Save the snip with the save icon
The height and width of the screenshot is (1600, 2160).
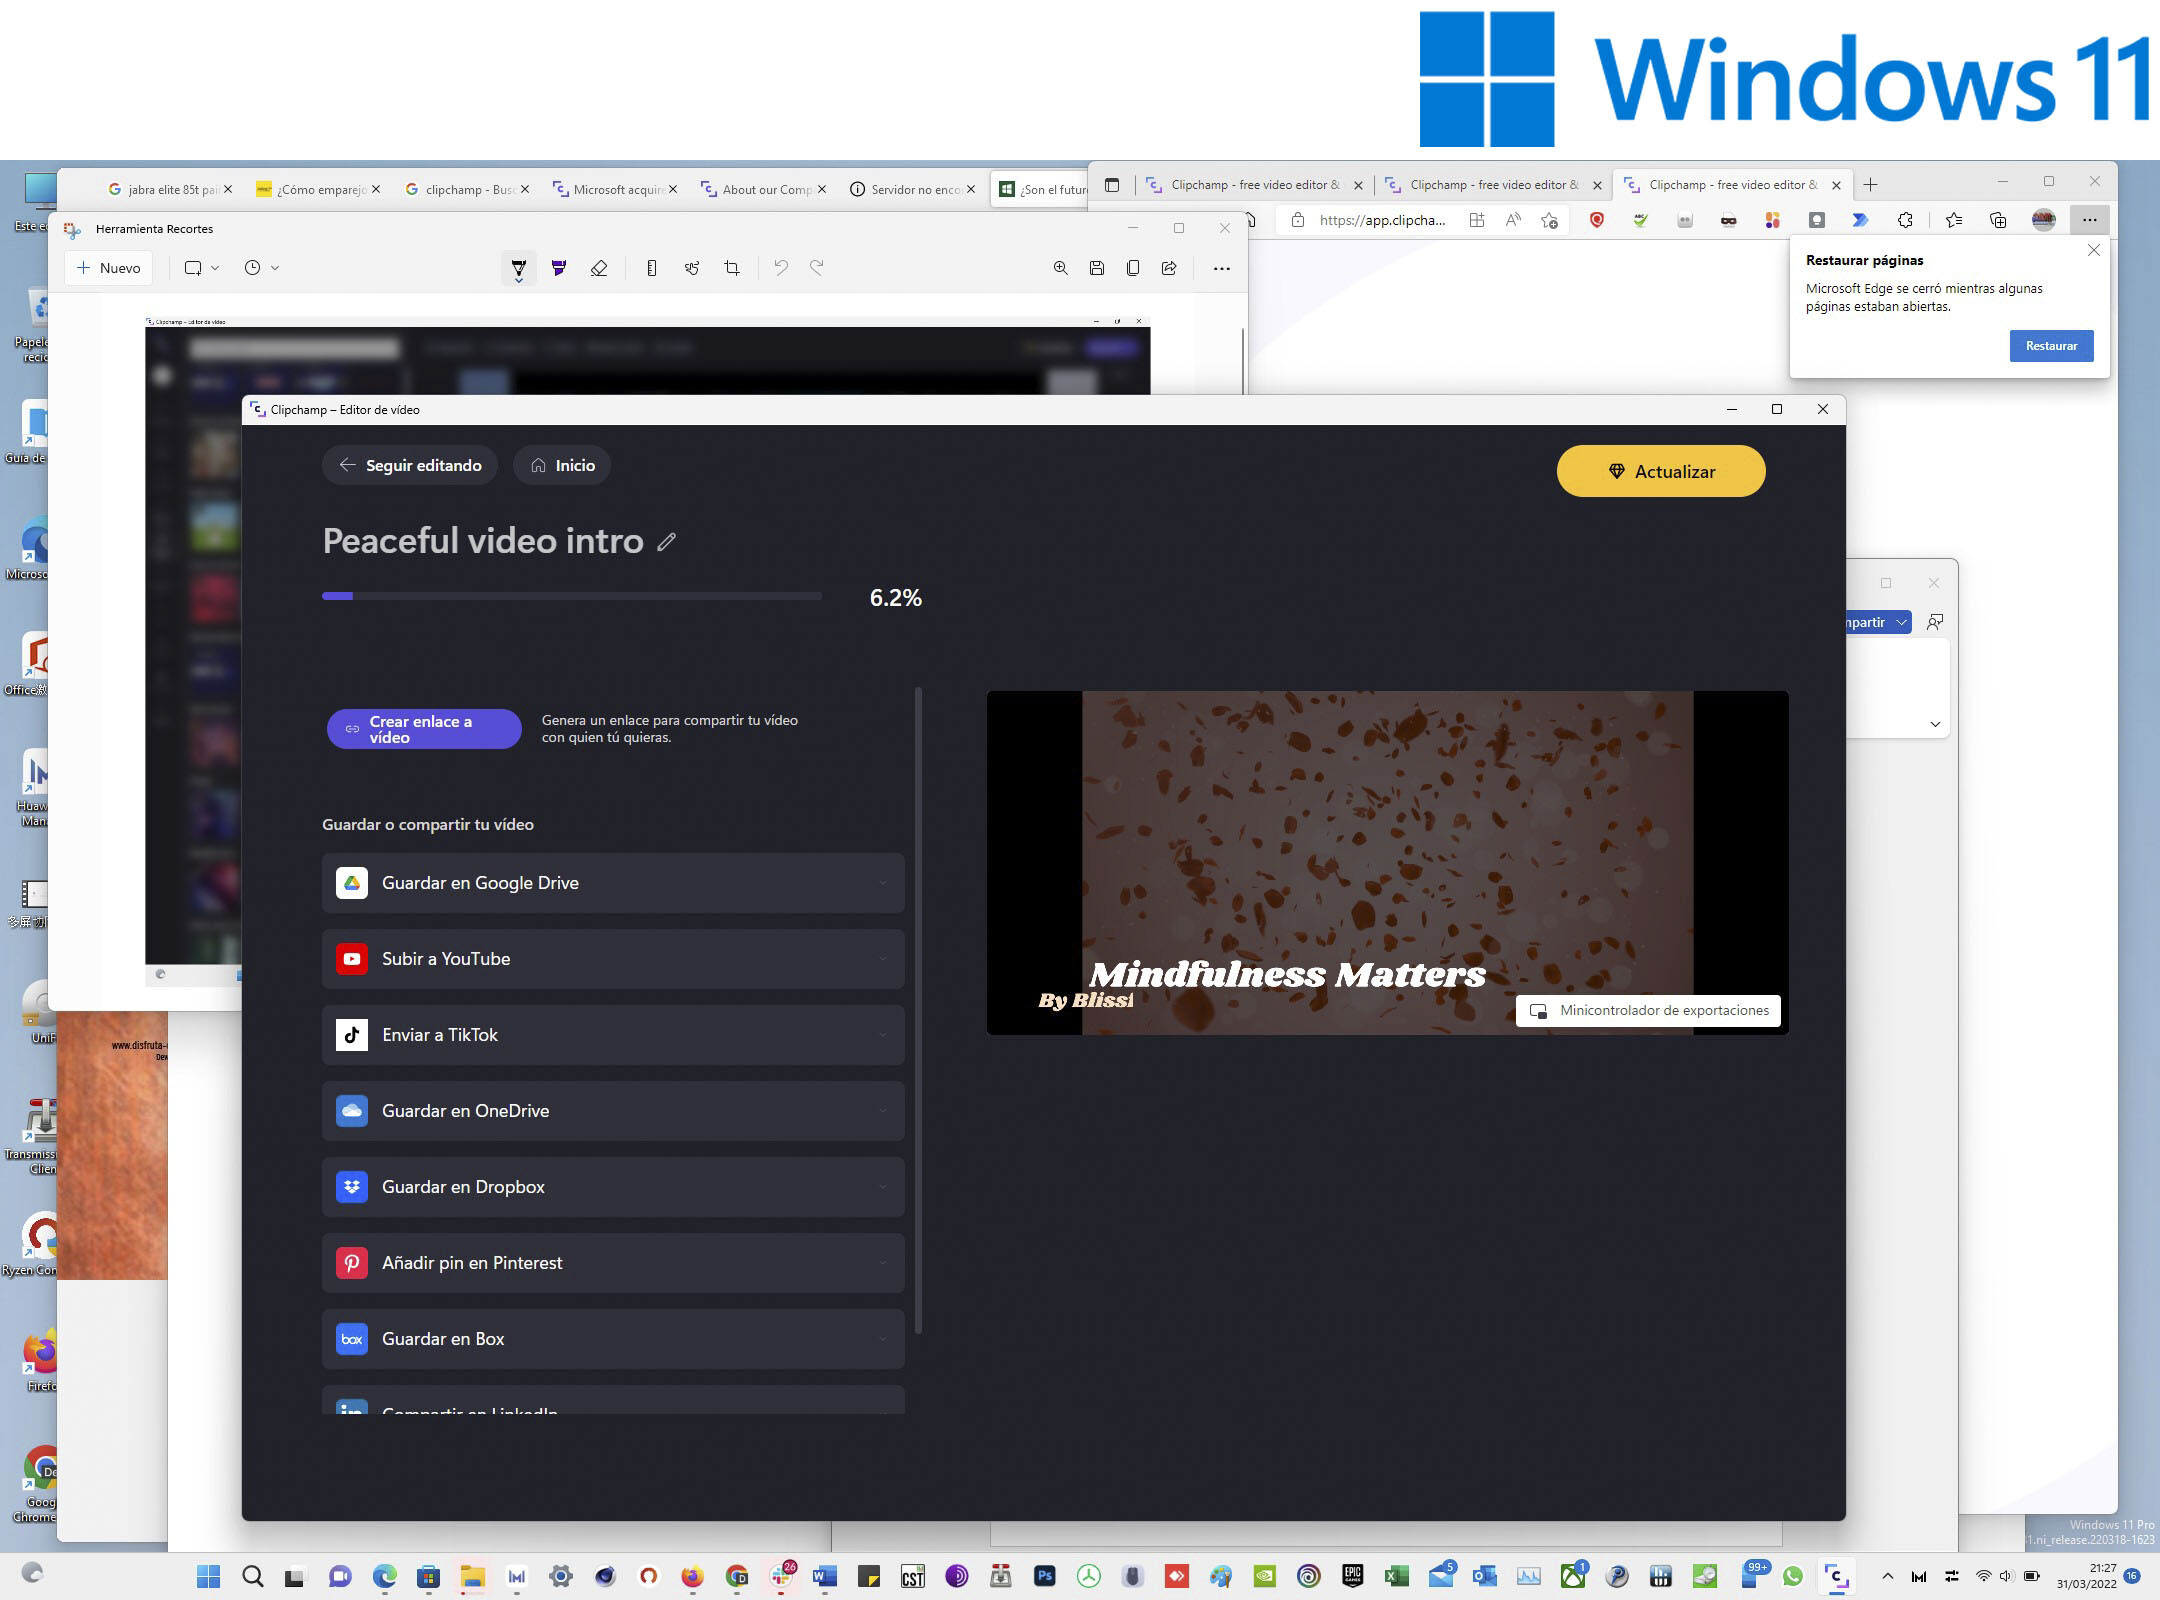point(1096,268)
